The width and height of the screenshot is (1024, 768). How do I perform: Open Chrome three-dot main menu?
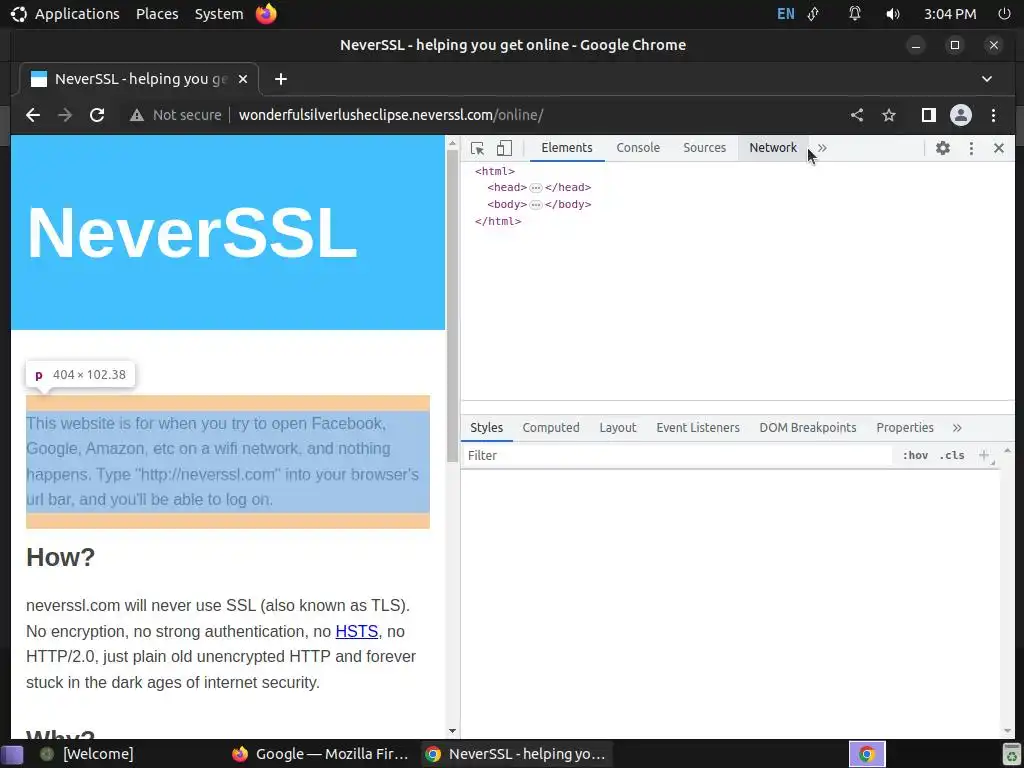tap(993, 116)
